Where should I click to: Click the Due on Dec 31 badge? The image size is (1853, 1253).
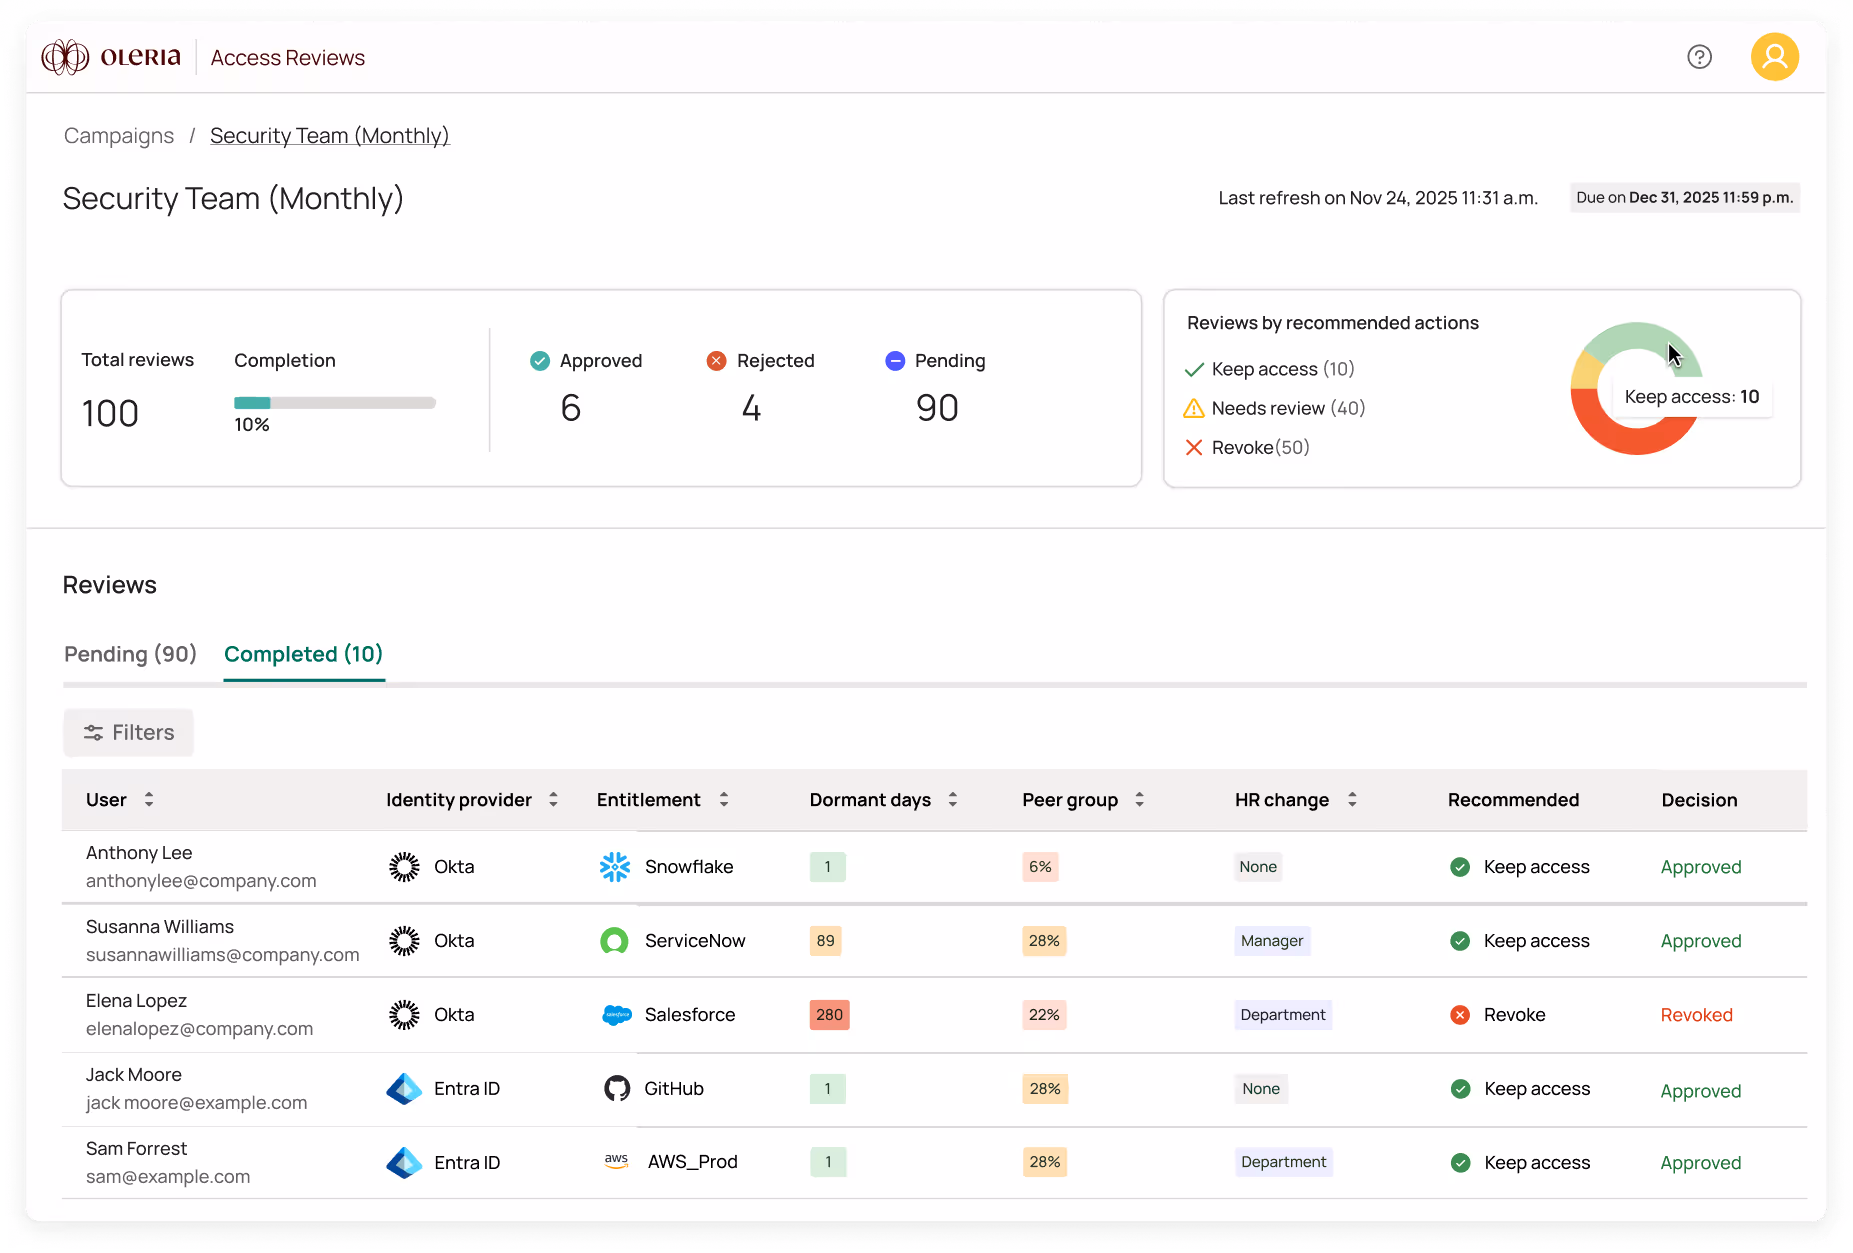tap(1684, 198)
